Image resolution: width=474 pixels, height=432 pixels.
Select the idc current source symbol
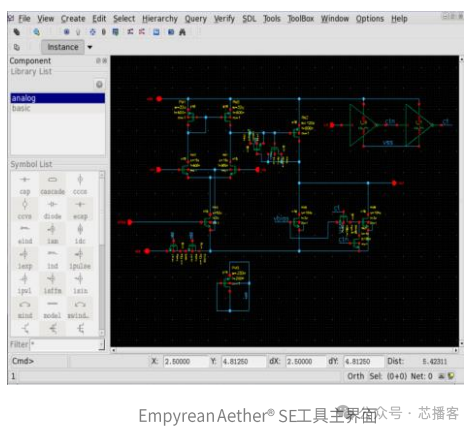pos(80,235)
